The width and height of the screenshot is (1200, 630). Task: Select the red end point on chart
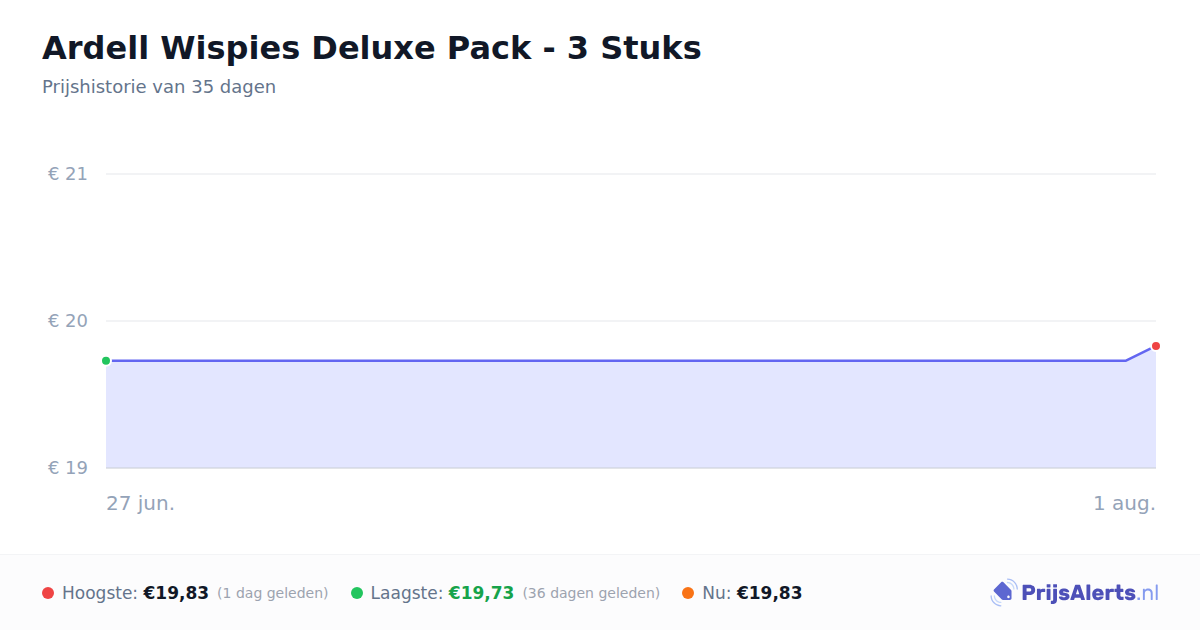(x=1156, y=346)
